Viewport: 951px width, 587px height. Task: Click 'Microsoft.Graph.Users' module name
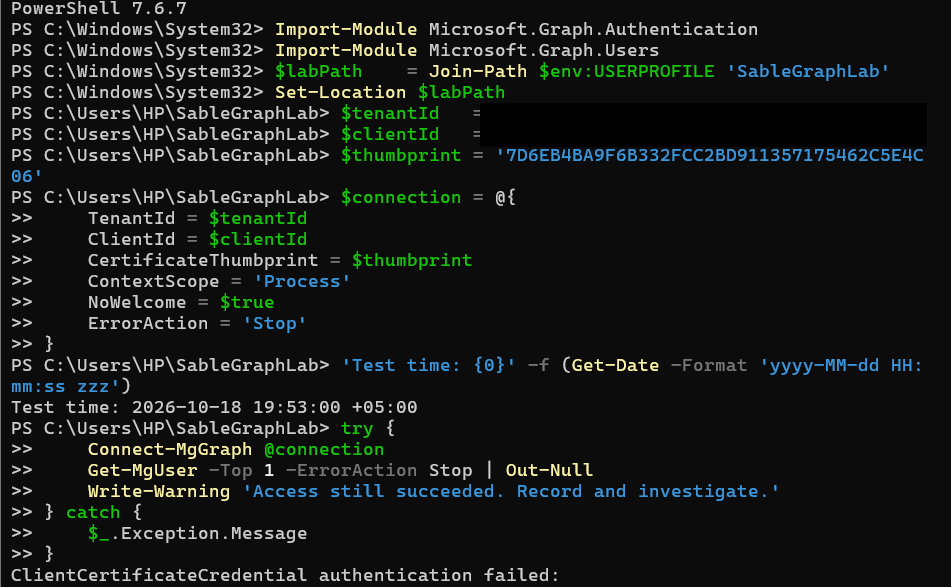pyautogui.click(x=543, y=50)
